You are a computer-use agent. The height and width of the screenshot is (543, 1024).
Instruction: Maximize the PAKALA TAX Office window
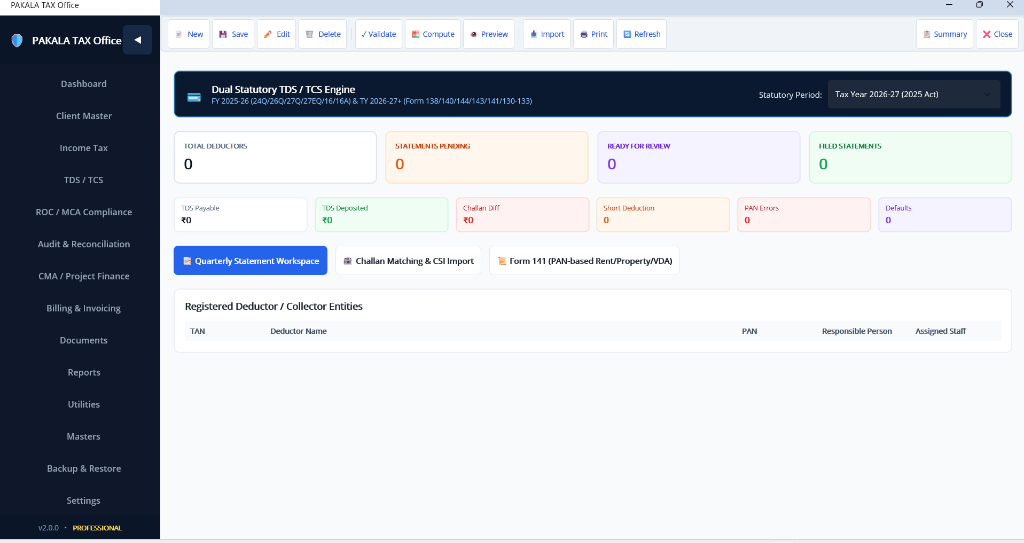click(x=979, y=5)
